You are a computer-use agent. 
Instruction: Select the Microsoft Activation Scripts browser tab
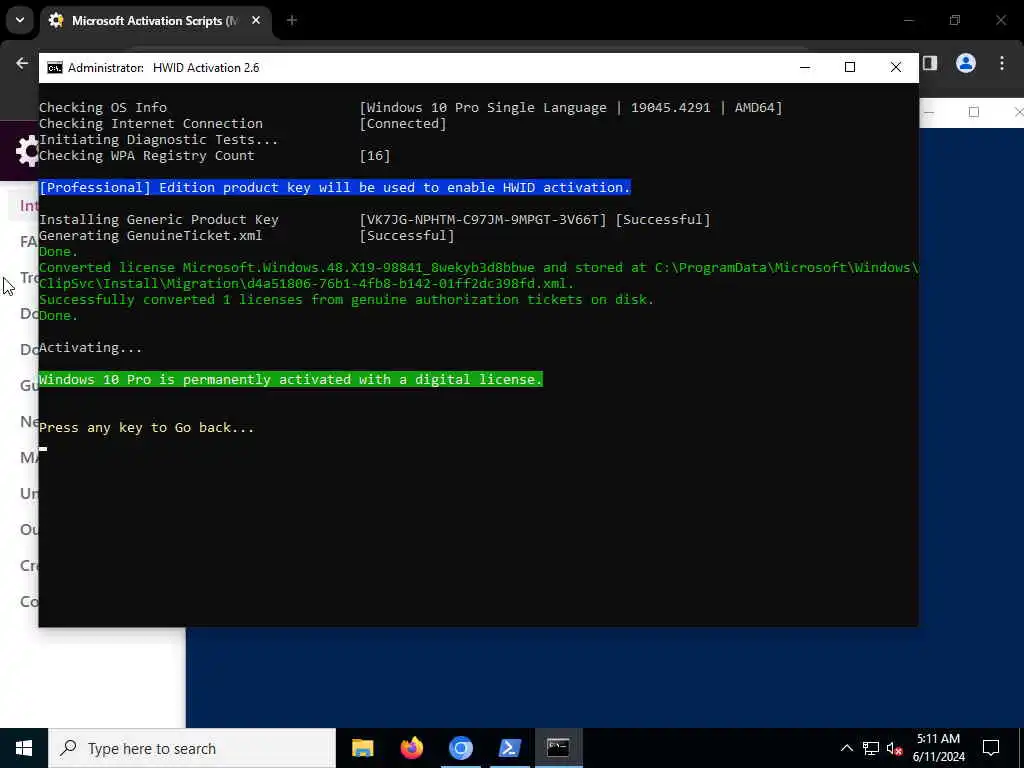coord(154,21)
